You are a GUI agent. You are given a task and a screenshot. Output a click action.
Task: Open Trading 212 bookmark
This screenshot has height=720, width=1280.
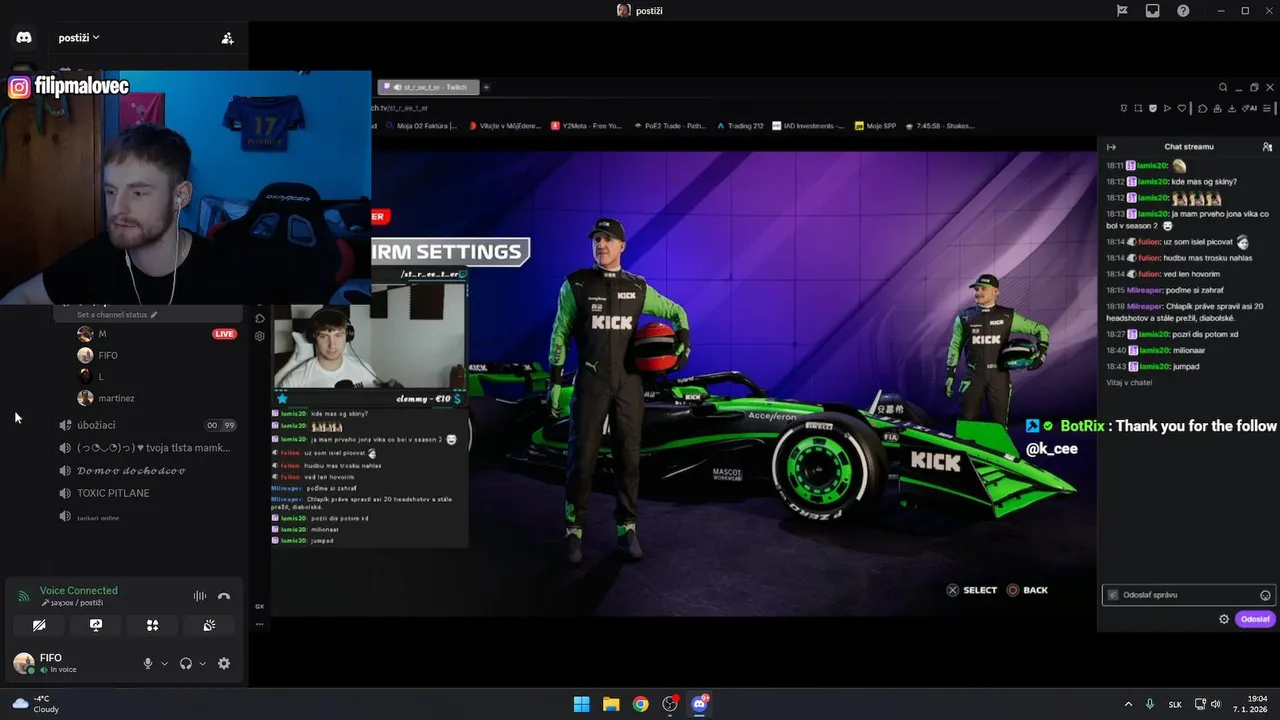pos(740,126)
